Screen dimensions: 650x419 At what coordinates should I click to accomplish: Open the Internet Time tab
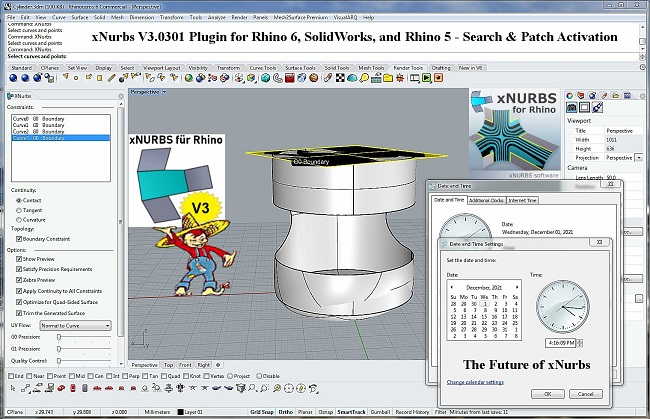pos(522,200)
